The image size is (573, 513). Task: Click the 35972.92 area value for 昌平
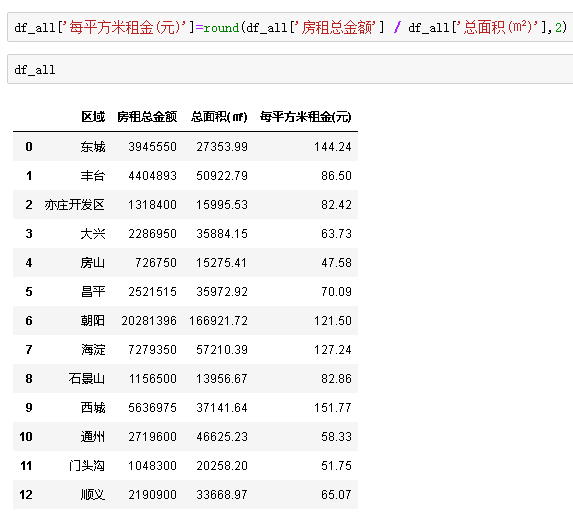point(222,292)
